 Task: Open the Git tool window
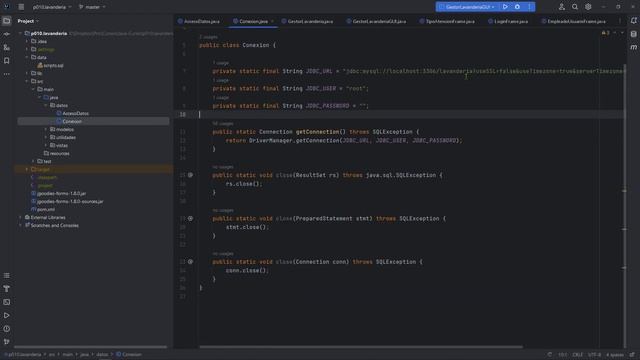point(7,342)
